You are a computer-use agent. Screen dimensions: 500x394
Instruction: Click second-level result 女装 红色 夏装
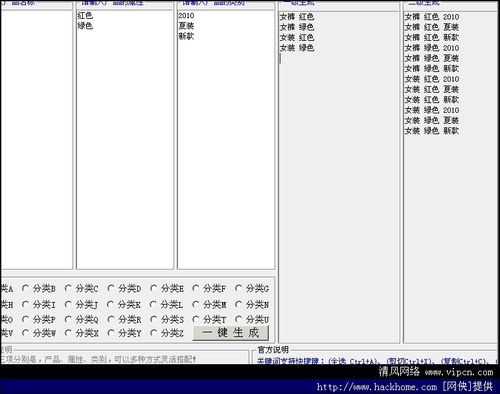[432, 89]
